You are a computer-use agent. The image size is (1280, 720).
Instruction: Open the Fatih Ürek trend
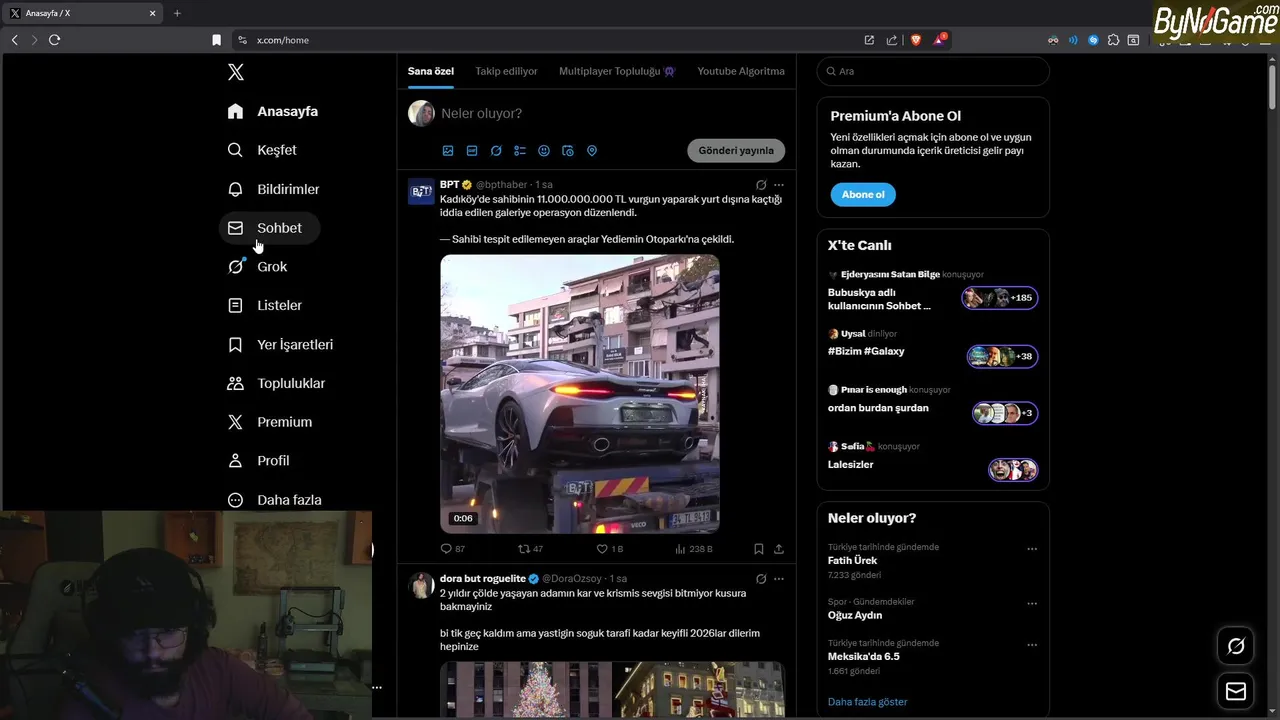pyautogui.click(x=852, y=561)
